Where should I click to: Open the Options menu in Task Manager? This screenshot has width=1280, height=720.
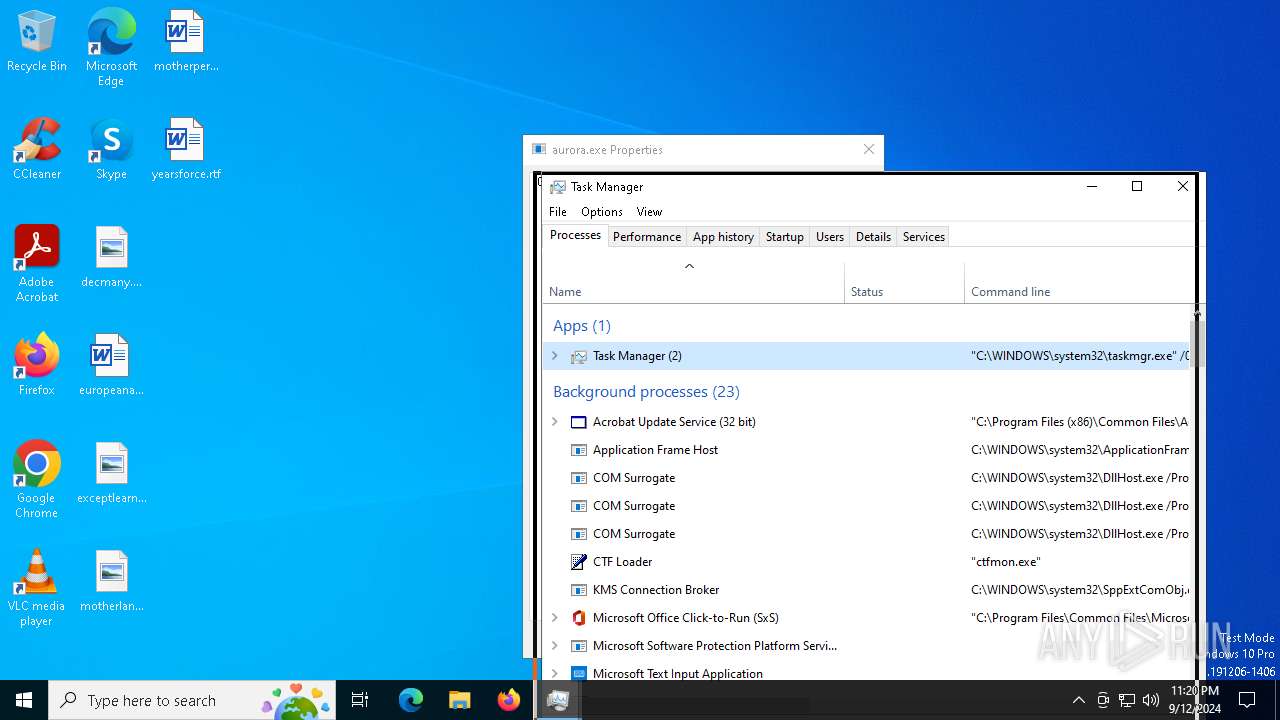pos(602,212)
